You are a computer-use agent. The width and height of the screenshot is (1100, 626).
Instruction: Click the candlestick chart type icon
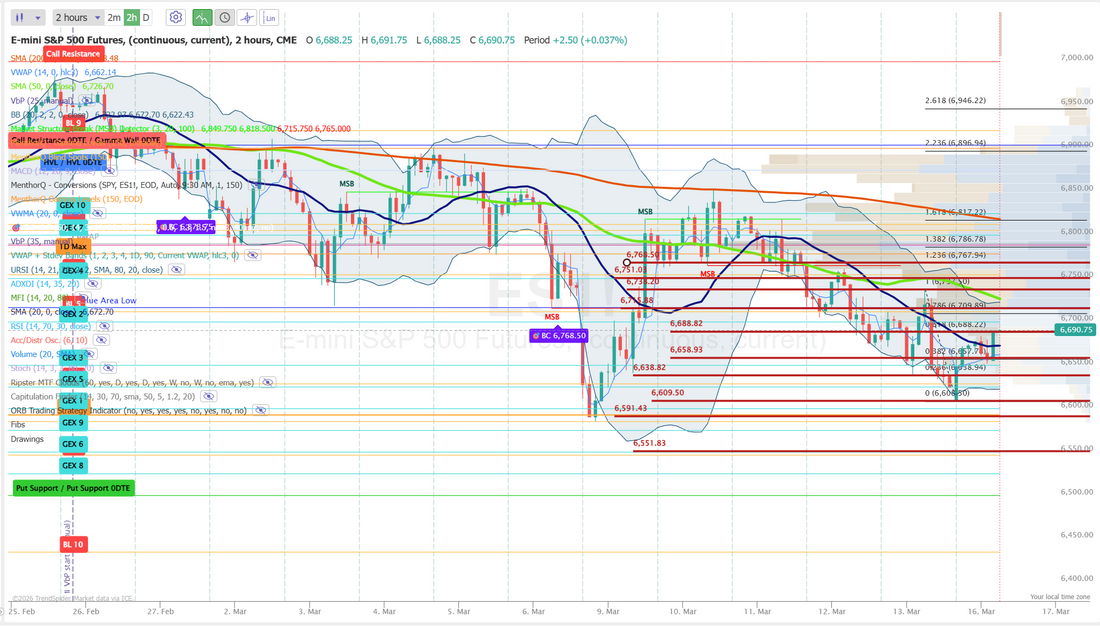tap(19, 17)
